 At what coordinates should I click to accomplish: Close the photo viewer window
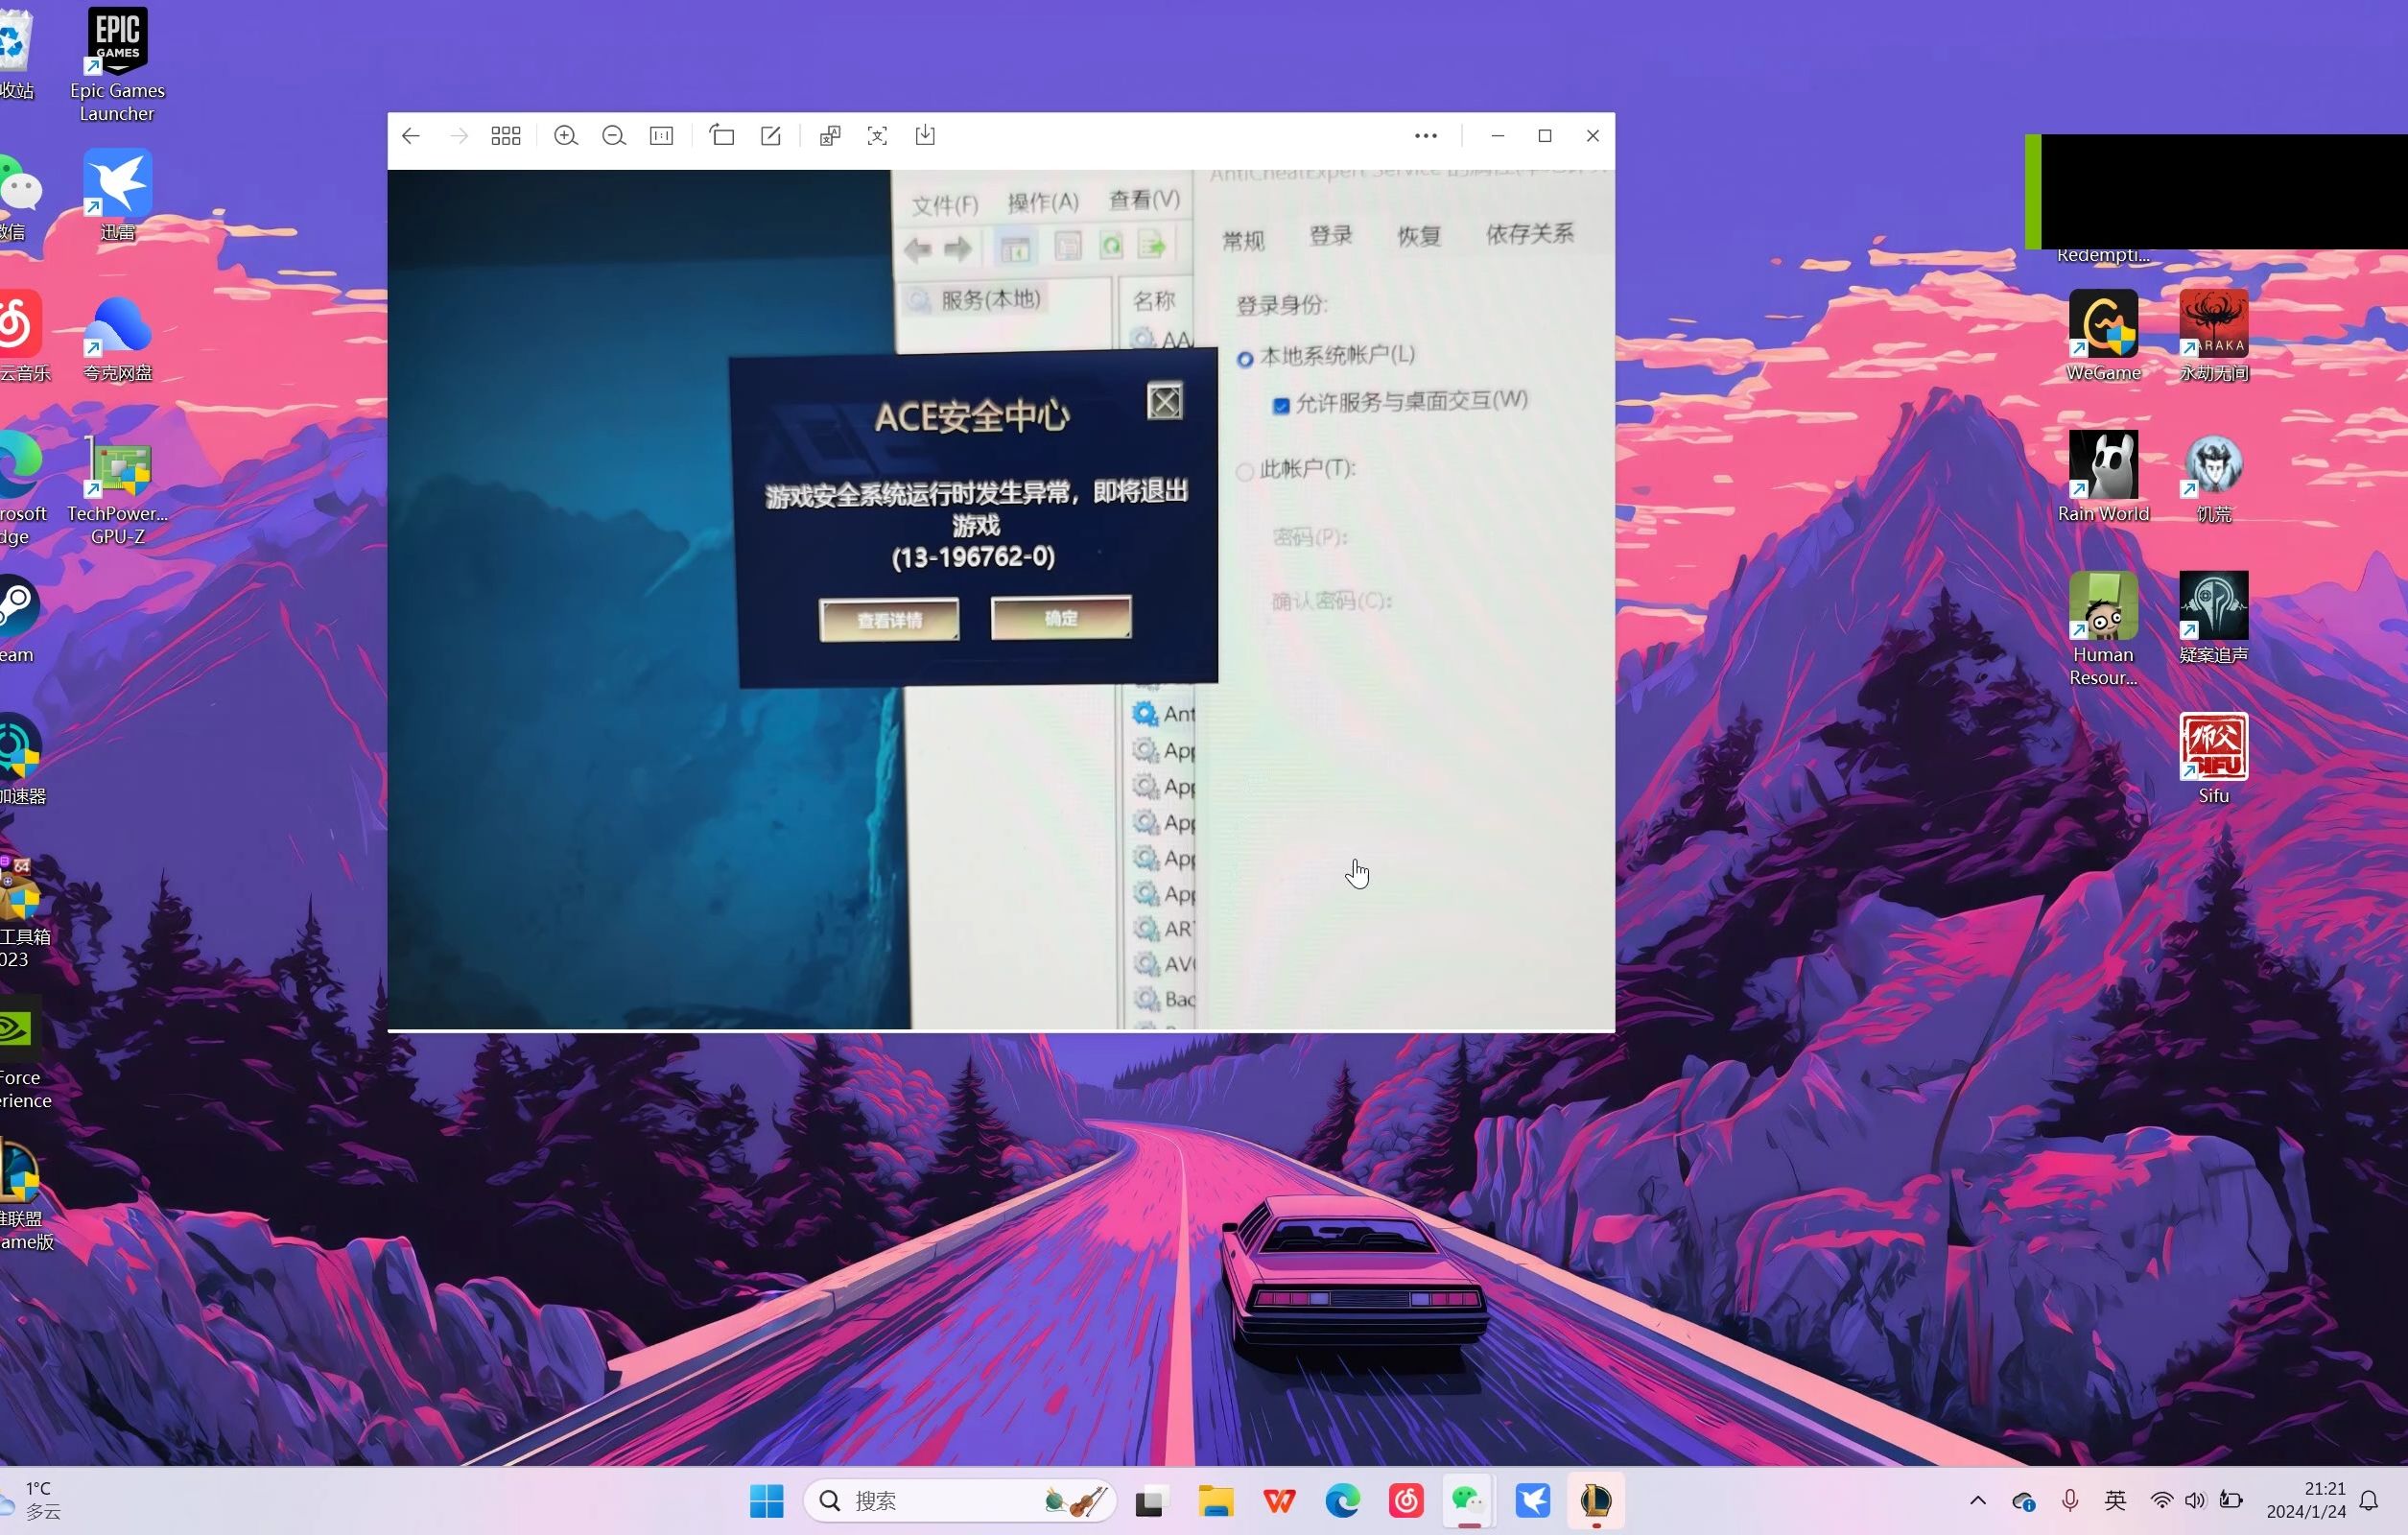tap(1593, 136)
